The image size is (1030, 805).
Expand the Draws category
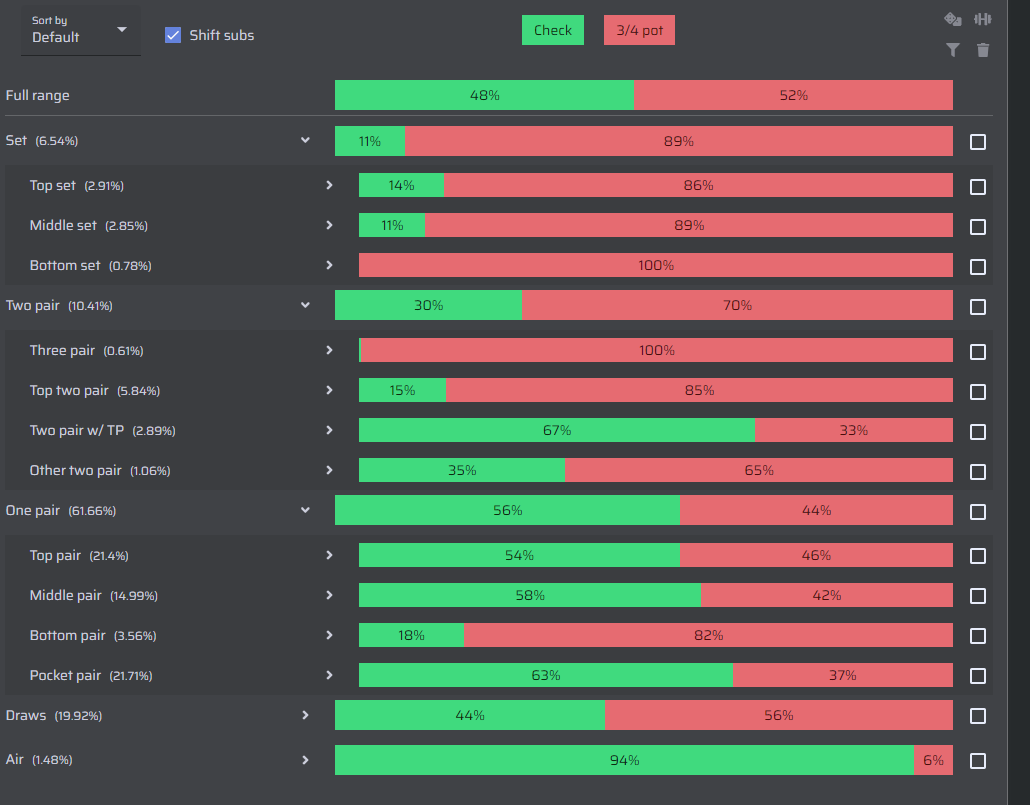[x=305, y=715]
